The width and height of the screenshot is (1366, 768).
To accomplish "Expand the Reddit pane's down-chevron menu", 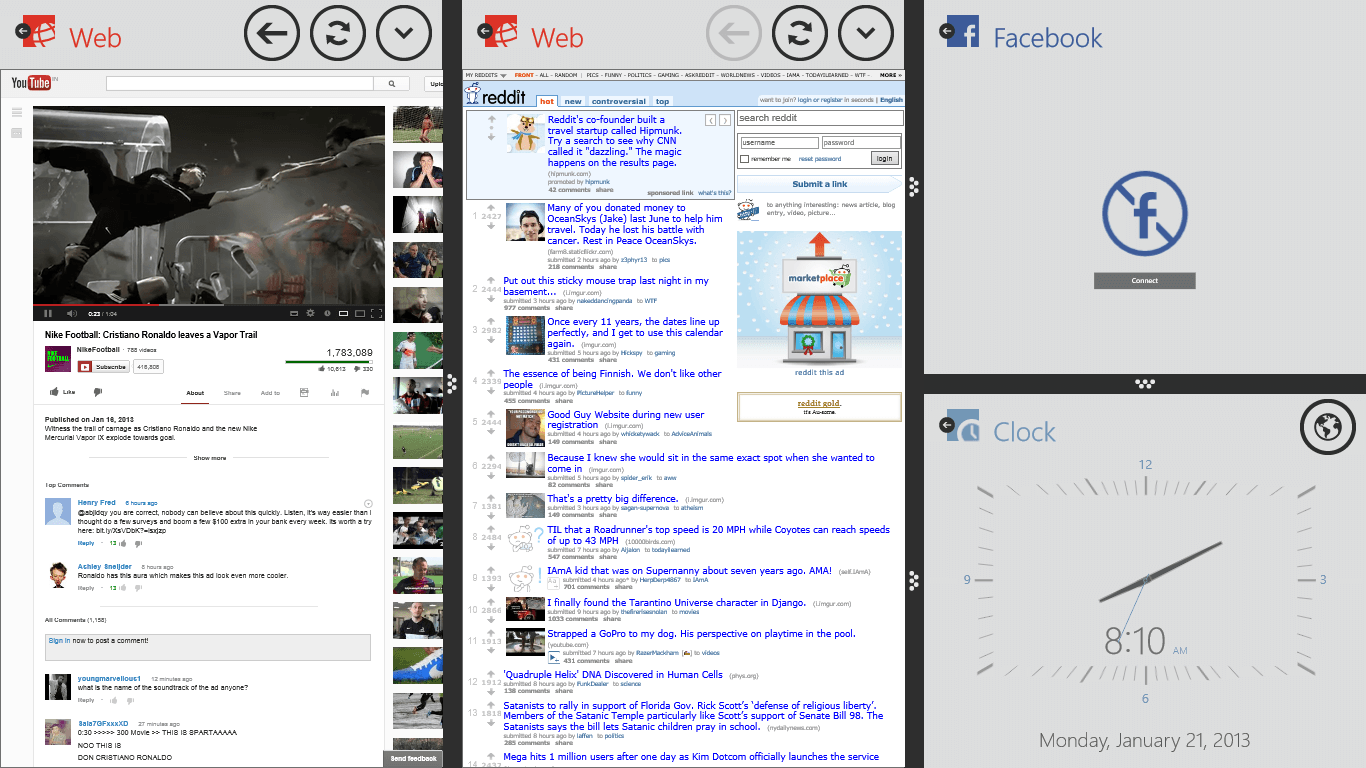I will (x=865, y=35).
